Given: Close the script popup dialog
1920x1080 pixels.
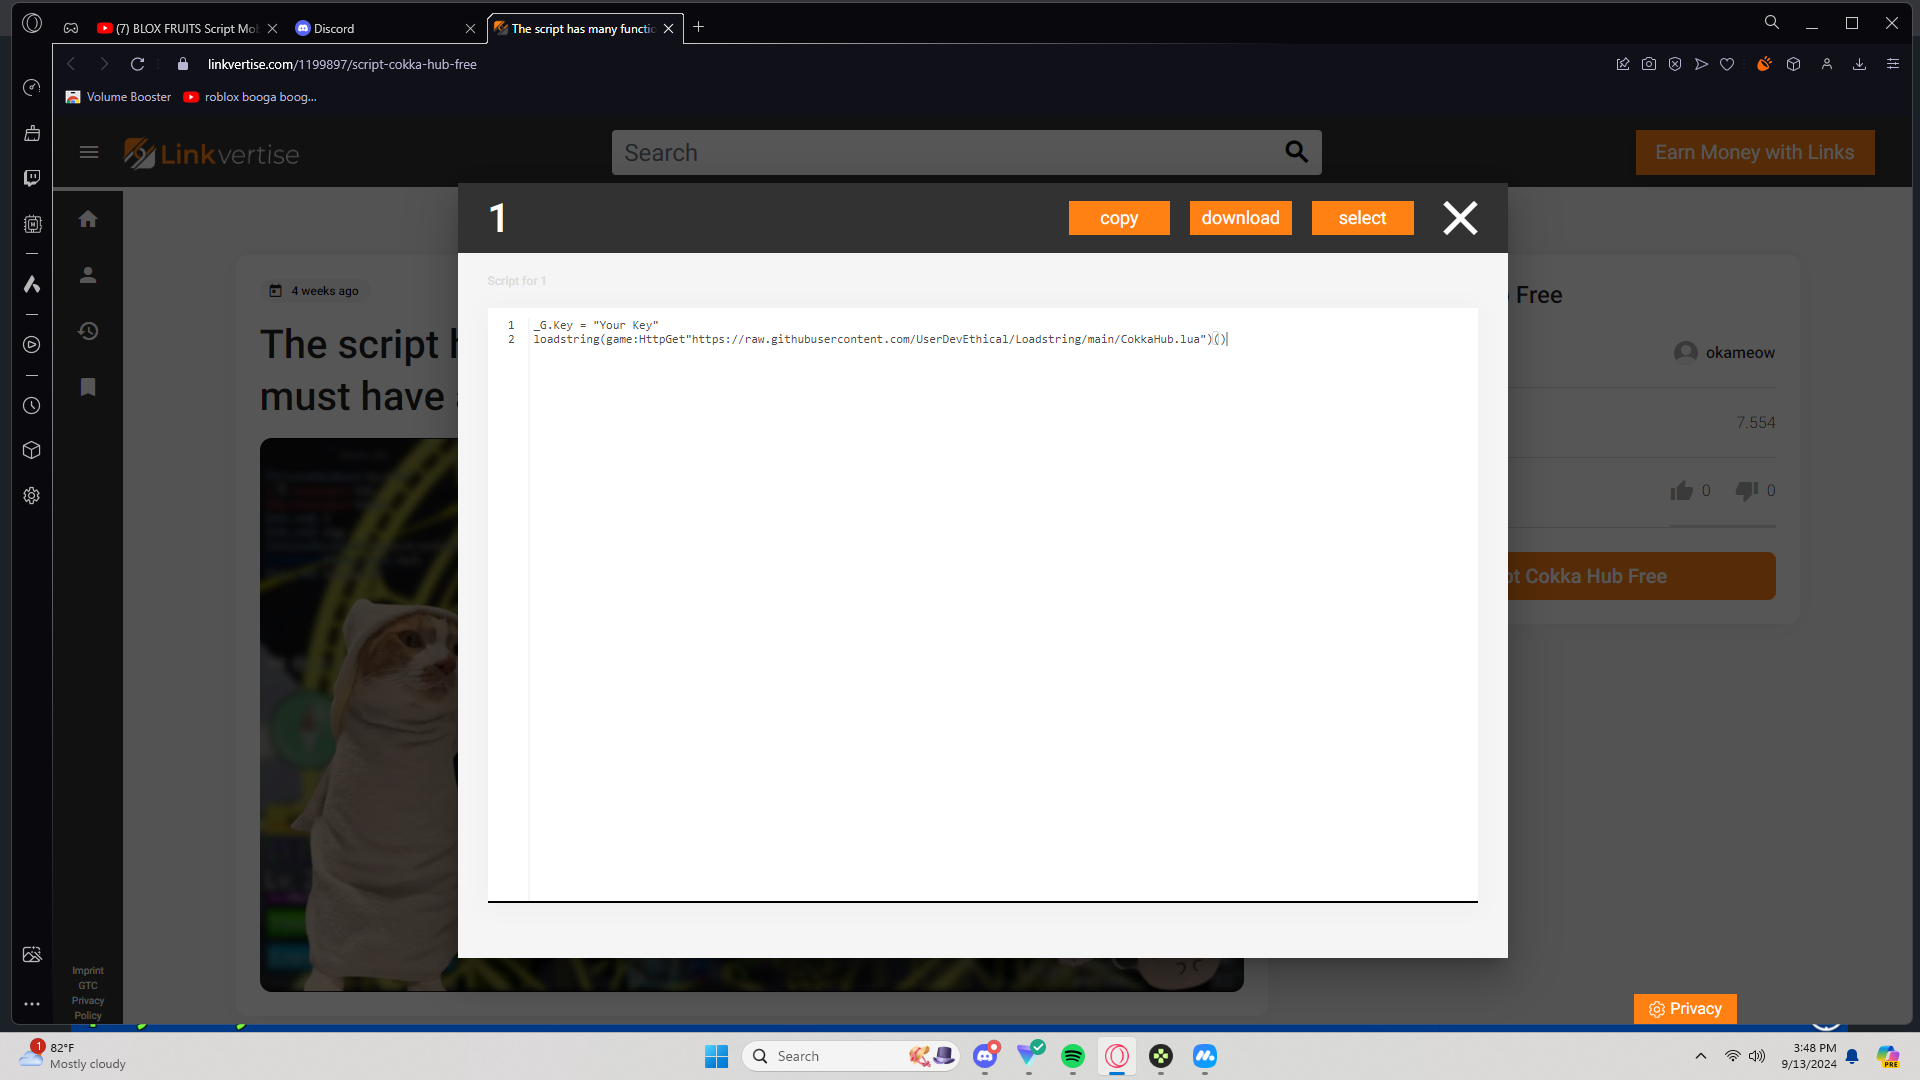Looking at the screenshot, I should [x=1460, y=218].
